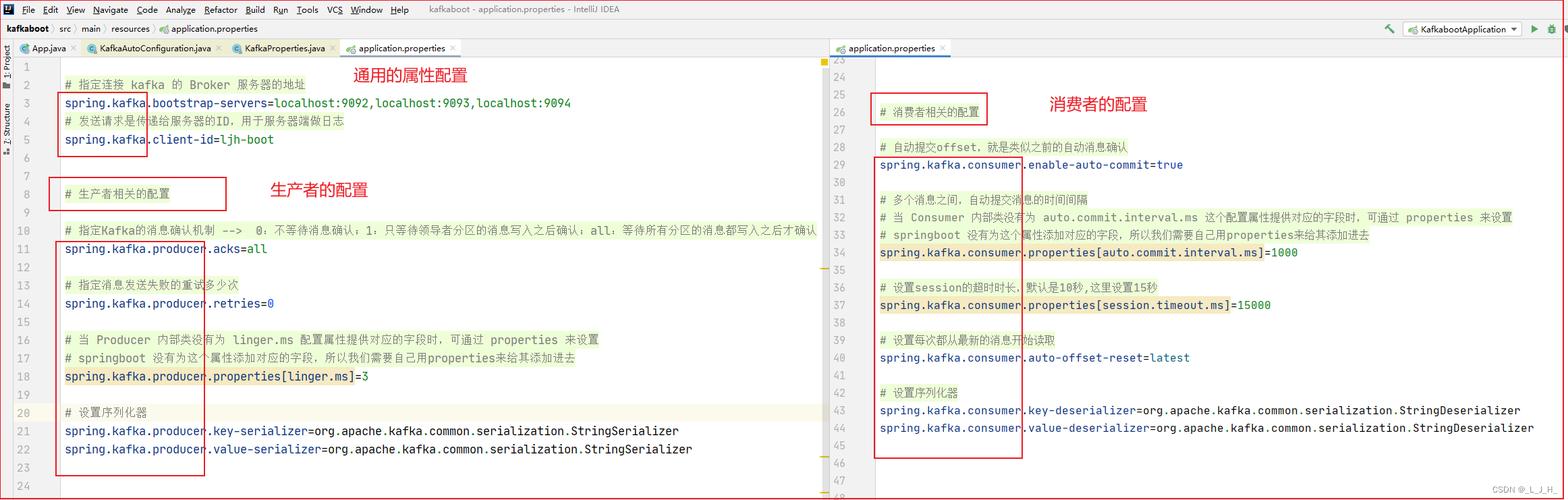This screenshot has height=500, width=1568.
Task: Open the File menu
Action: [x=28, y=10]
